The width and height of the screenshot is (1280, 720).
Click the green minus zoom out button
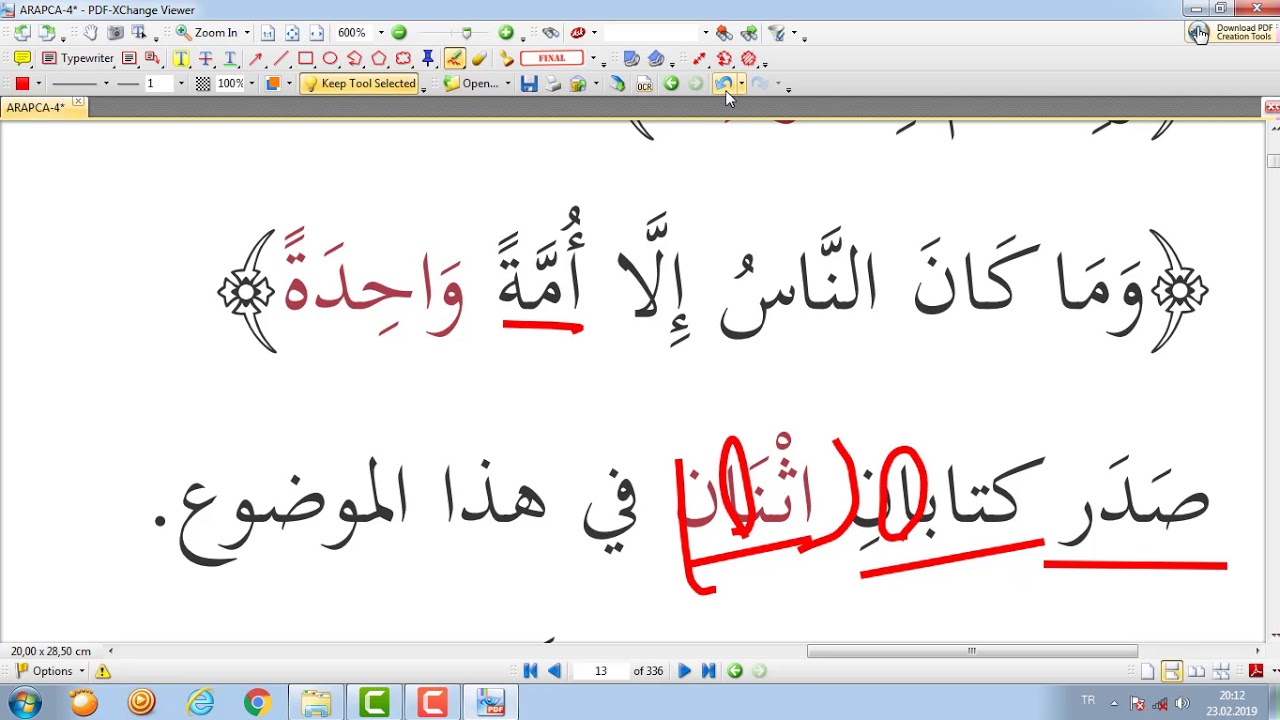click(399, 33)
